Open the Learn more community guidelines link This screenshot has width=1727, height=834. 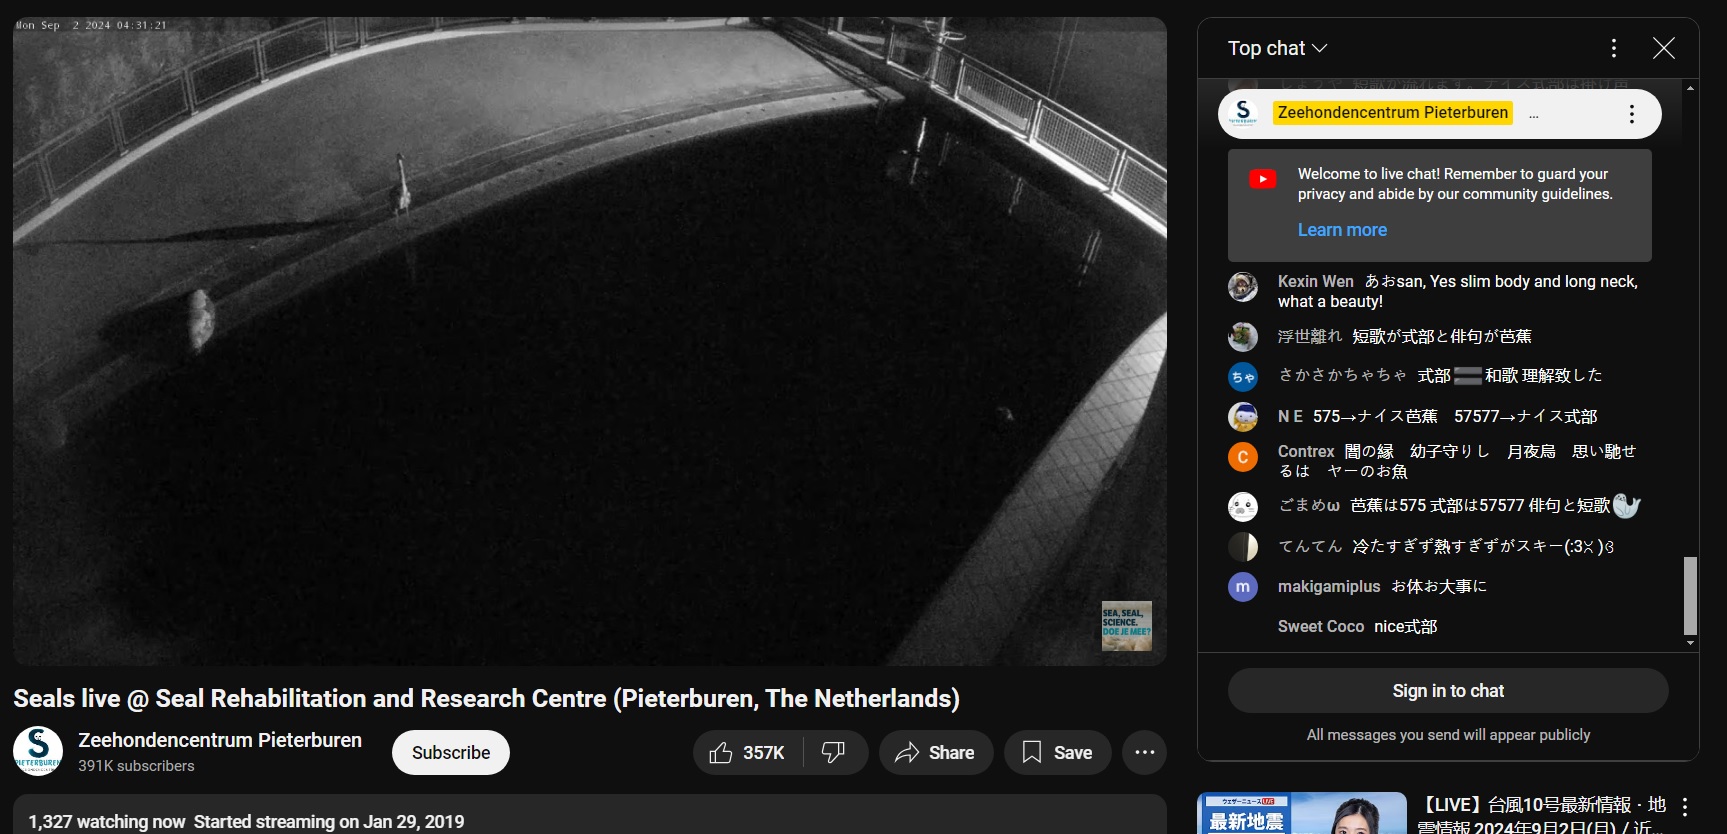point(1341,230)
